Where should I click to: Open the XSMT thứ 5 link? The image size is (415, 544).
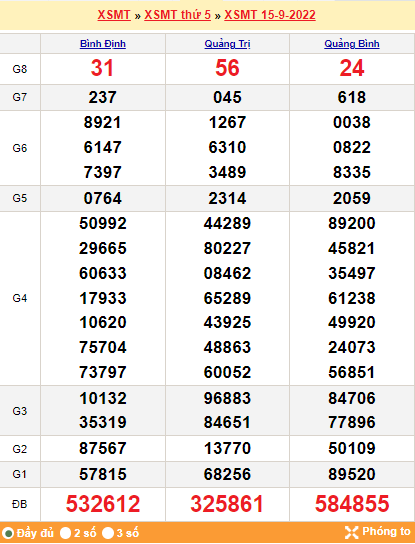[177, 15]
